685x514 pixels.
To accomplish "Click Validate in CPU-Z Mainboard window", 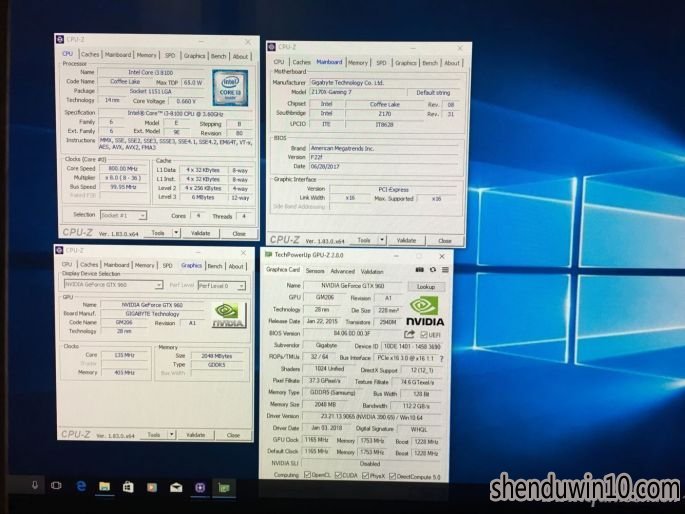I will tap(406, 240).
